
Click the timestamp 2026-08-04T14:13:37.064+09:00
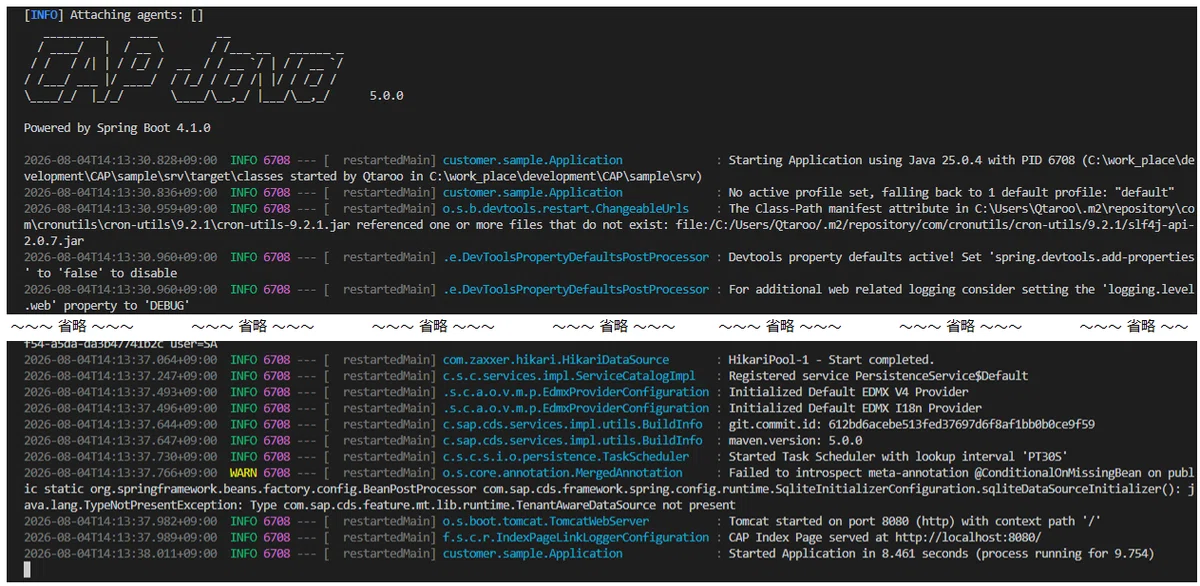coord(121,360)
